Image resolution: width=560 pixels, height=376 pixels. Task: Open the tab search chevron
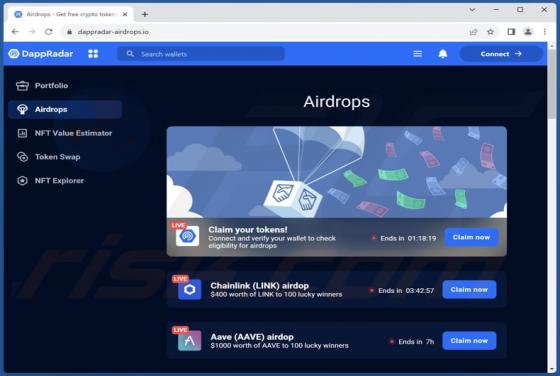472,10
